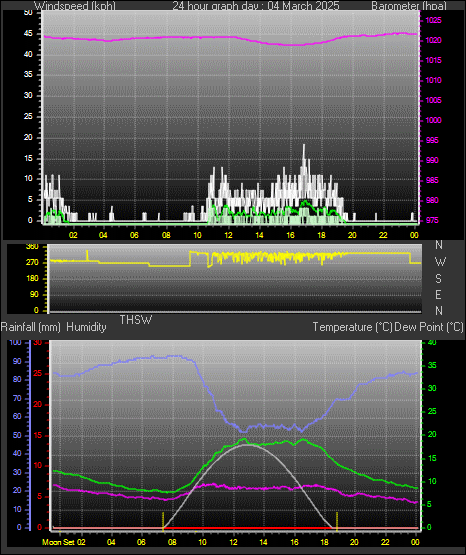Viewport: 466px width, 555px height.
Task: Click the 40 windspeed axis label
Action: point(28,54)
